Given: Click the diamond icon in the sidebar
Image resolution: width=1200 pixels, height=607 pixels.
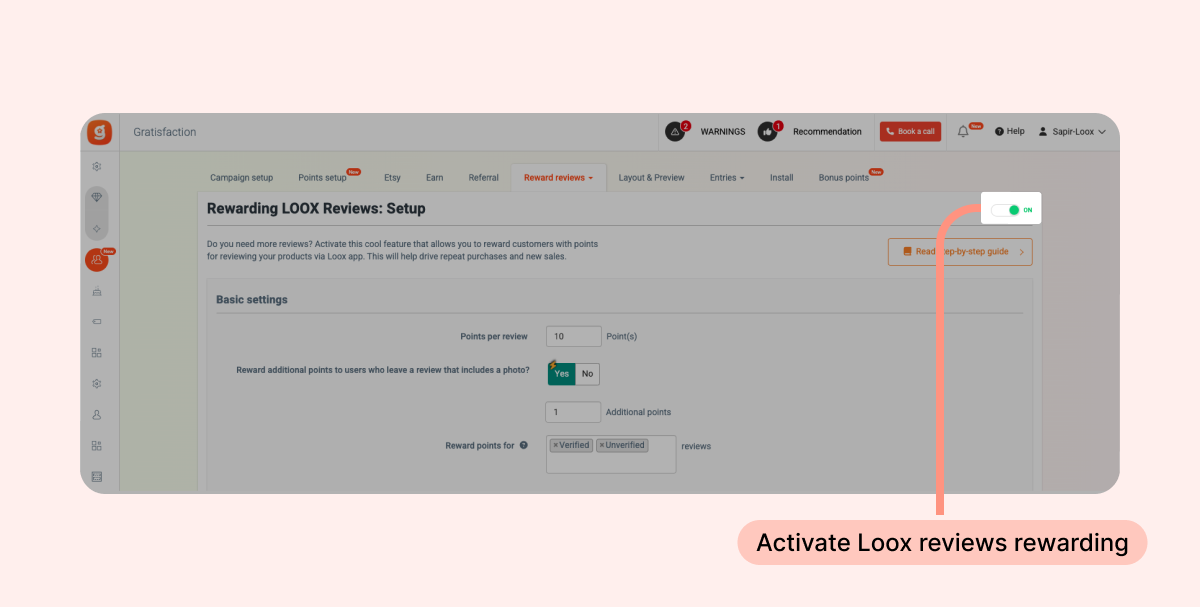Looking at the screenshot, I should 97,198.
